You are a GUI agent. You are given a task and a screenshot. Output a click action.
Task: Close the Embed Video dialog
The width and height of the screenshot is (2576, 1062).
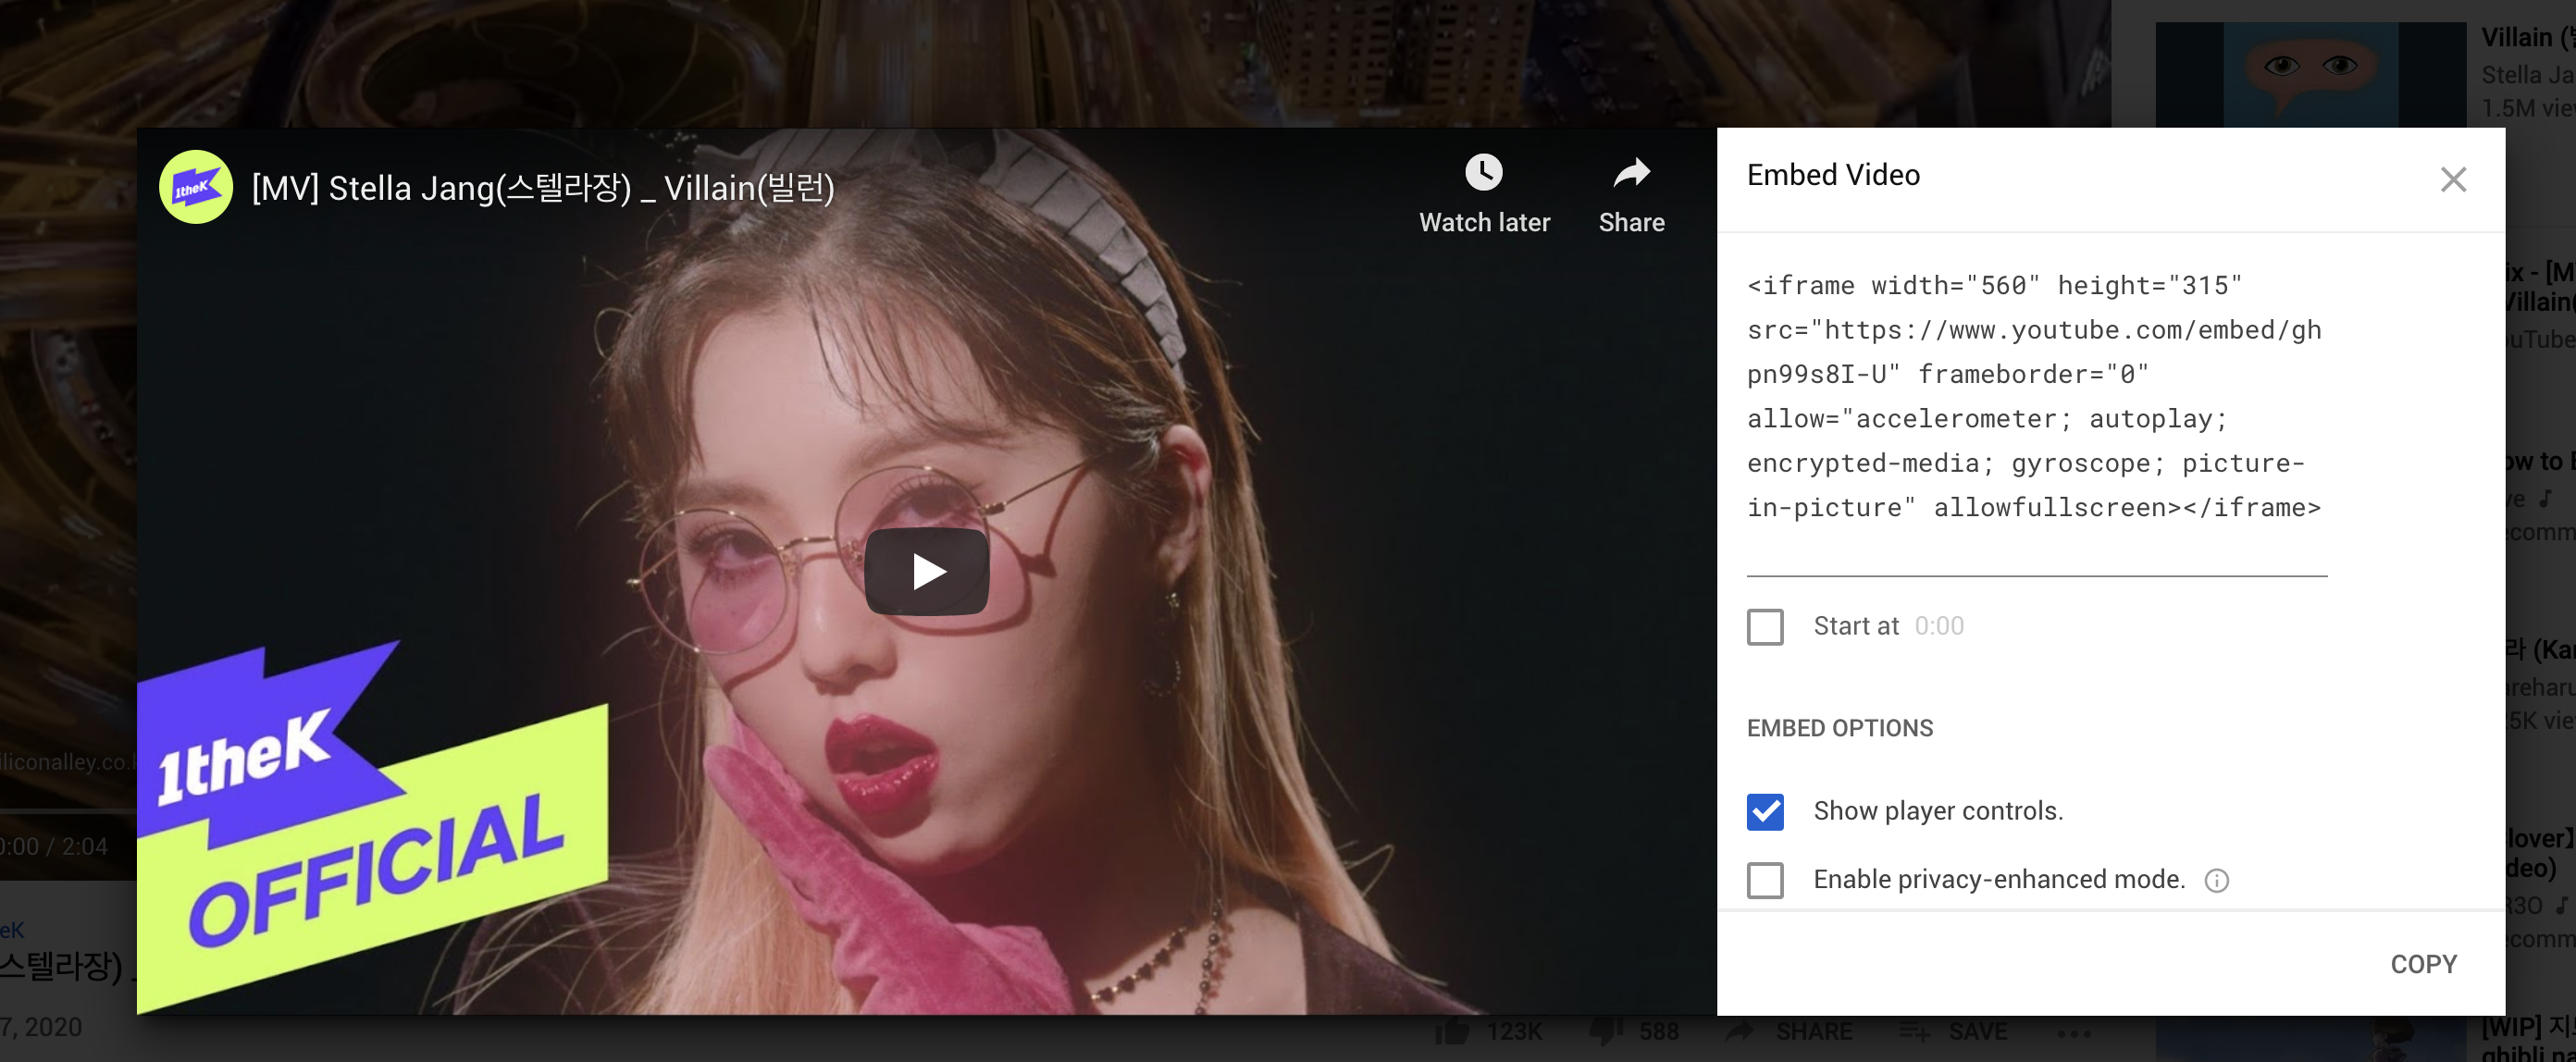(x=2452, y=180)
